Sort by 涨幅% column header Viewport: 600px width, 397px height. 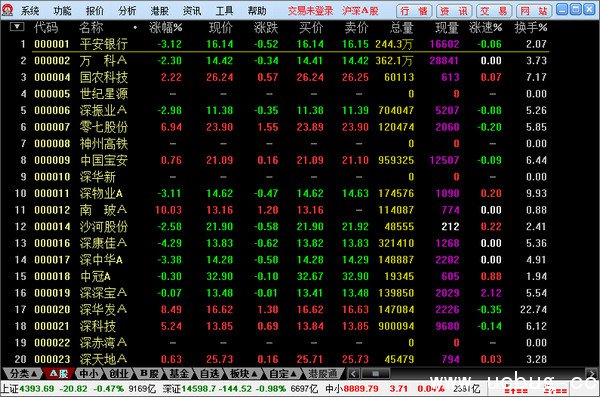[x=166, y=28]
